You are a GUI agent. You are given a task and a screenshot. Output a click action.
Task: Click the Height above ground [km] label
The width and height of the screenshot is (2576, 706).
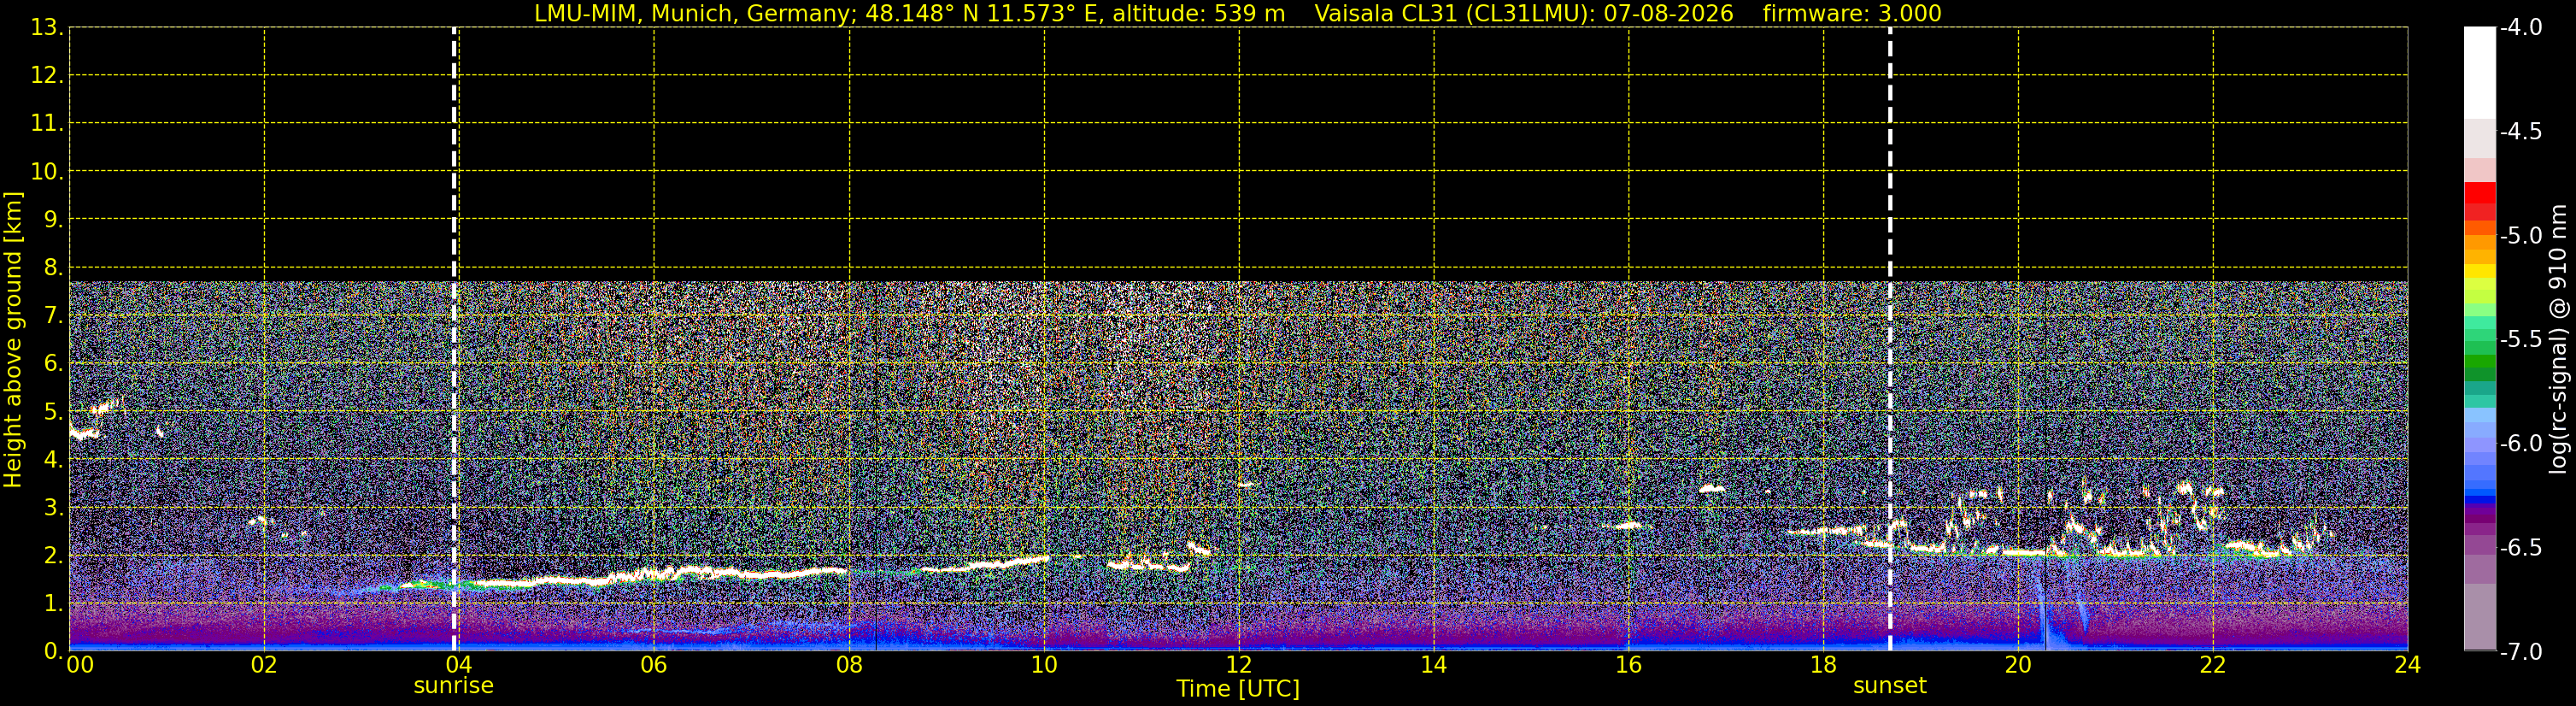tap(13, 340)
